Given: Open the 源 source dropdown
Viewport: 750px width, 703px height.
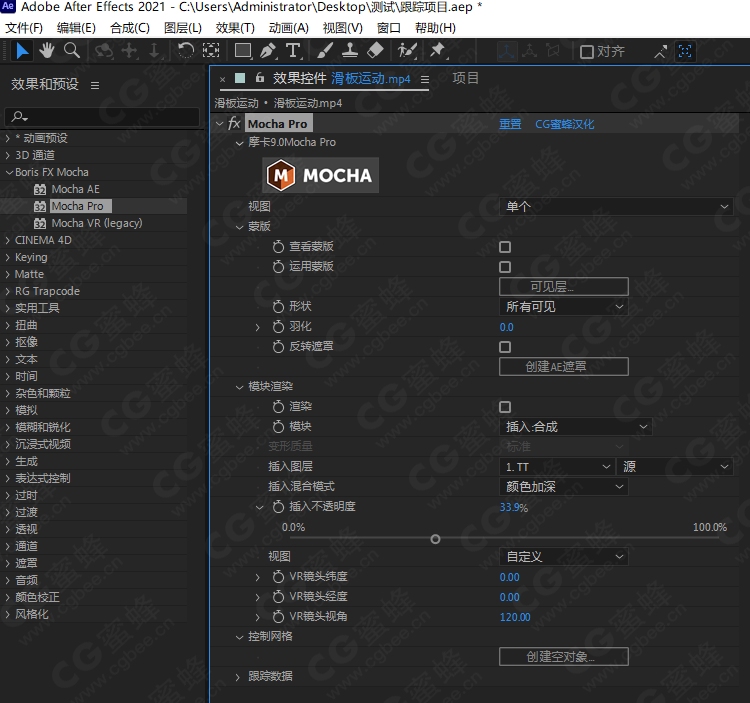Looking at the screenshot, I should (x=675, y=467).
